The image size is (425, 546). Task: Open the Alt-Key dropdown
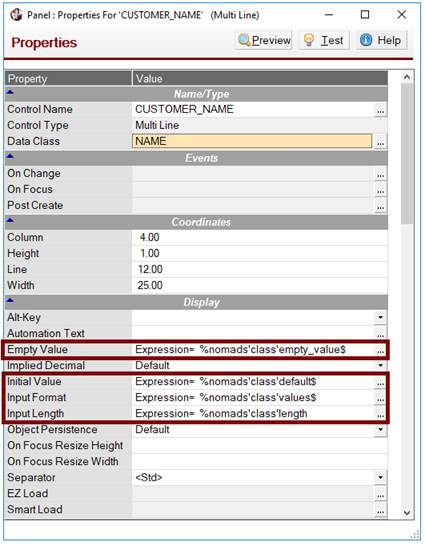point(380,318)
